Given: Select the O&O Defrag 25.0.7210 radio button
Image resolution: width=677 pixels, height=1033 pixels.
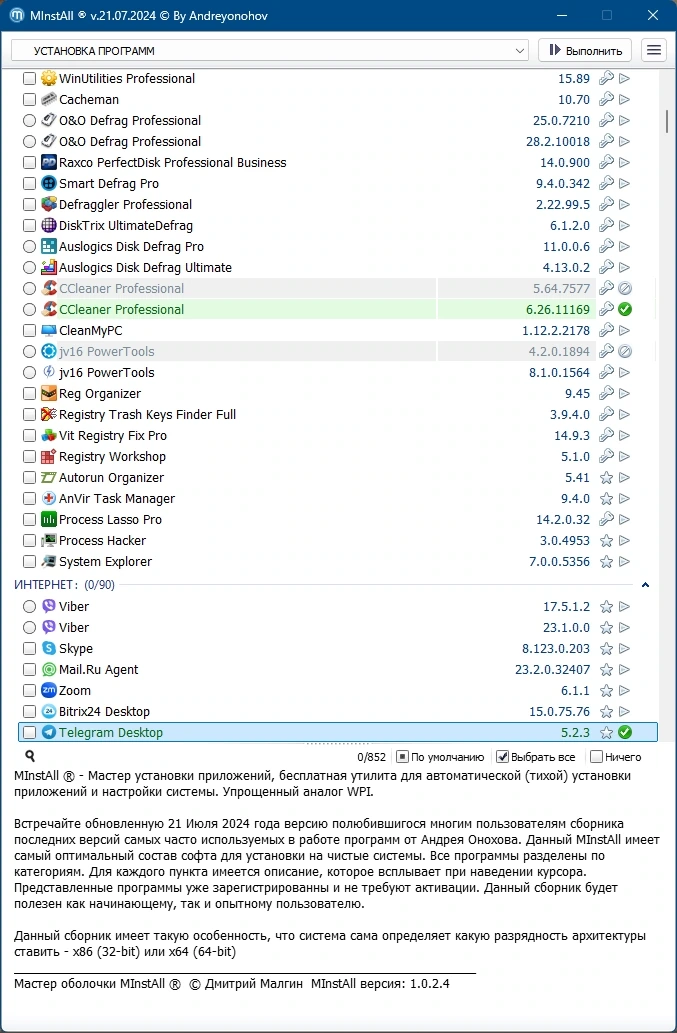Looking at the screenshot, I should click(x=30, y=121).
